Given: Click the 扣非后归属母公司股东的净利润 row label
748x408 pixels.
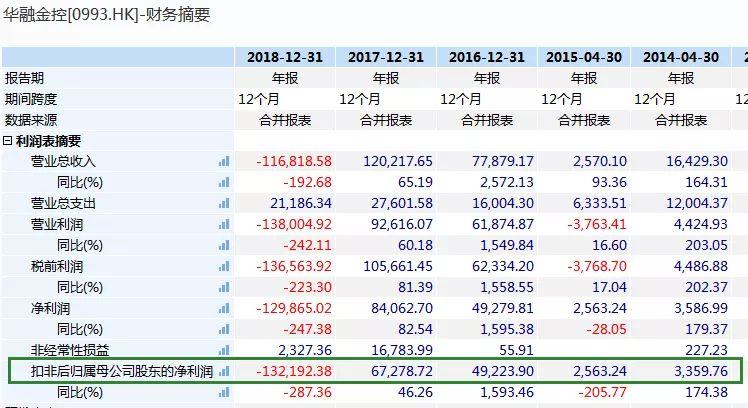Looking at the screenshot, I should pos(122,371).
